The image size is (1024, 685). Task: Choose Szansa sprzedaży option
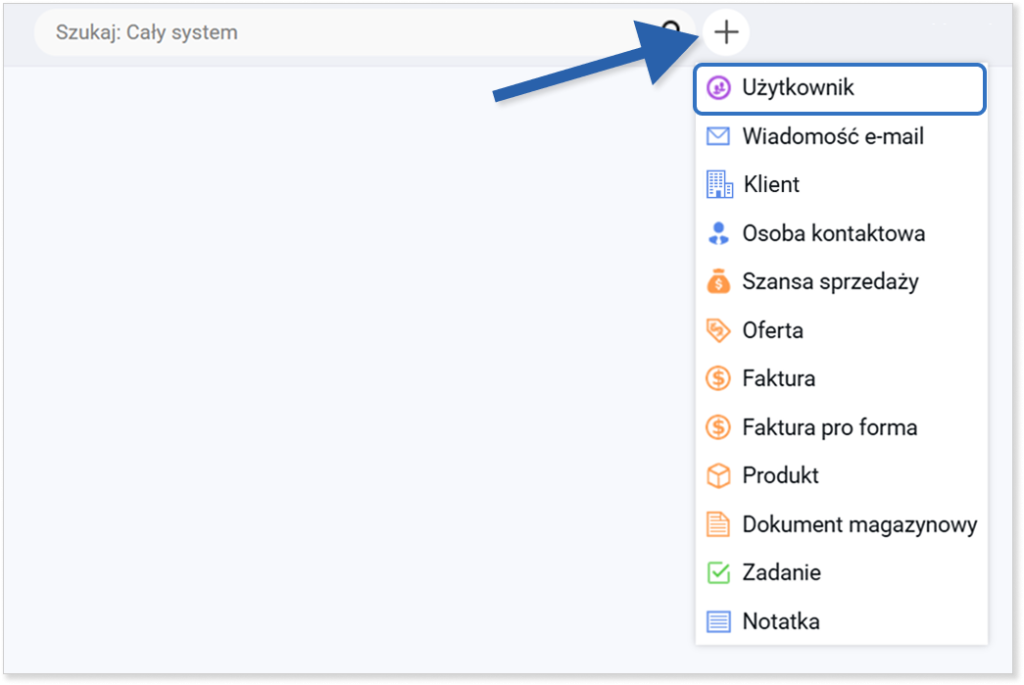830,282
